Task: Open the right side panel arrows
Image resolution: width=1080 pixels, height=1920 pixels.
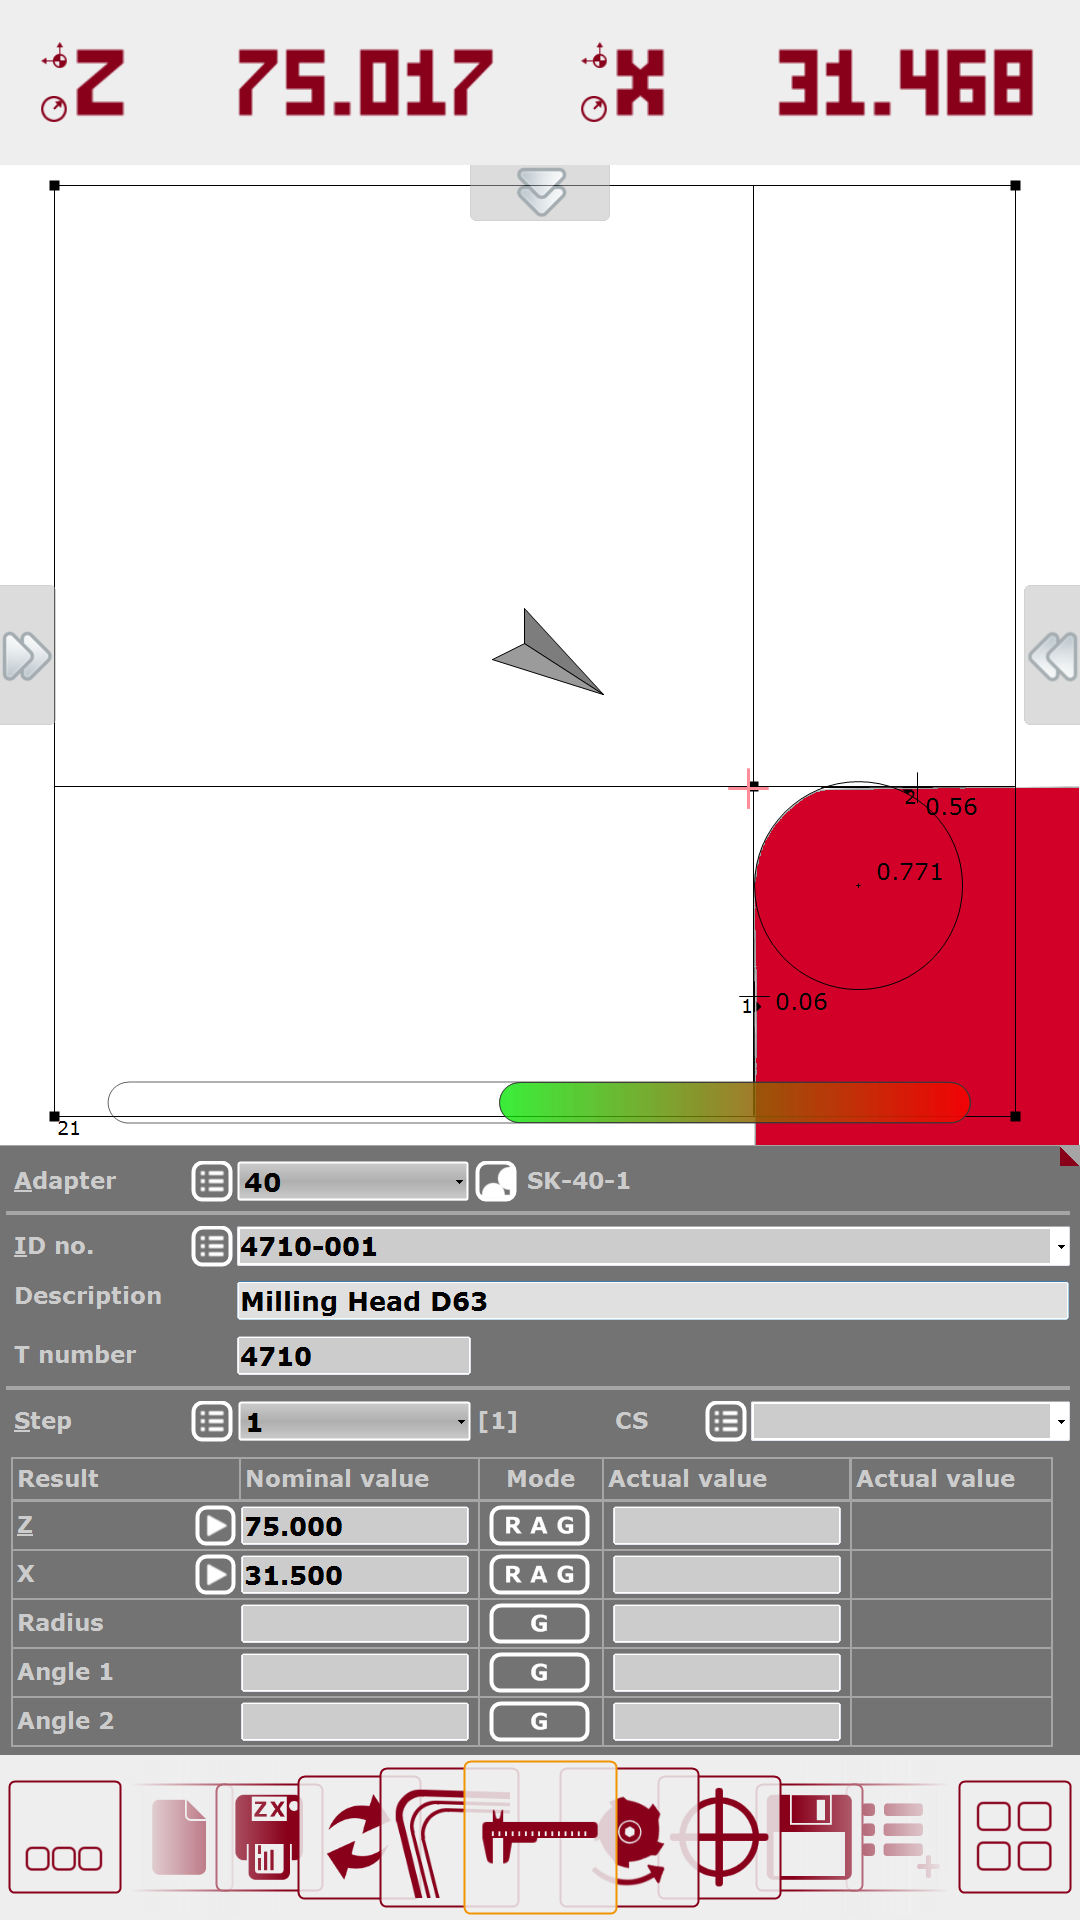Action: pos(1053,656)
